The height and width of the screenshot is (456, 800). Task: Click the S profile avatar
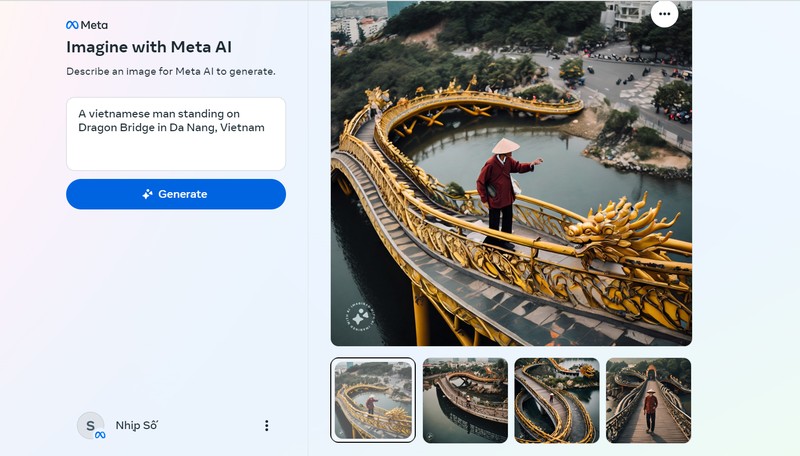click(x=90, y=426)
